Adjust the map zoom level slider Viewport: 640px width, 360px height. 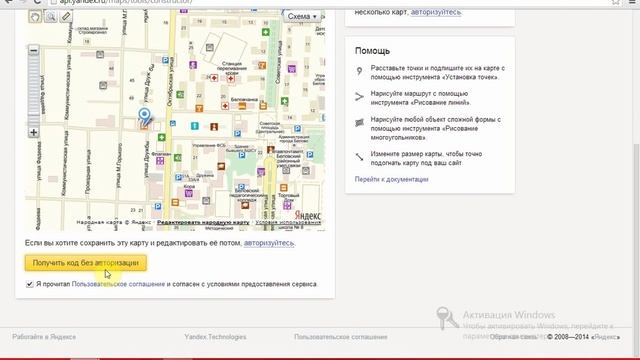pos(33,91)
